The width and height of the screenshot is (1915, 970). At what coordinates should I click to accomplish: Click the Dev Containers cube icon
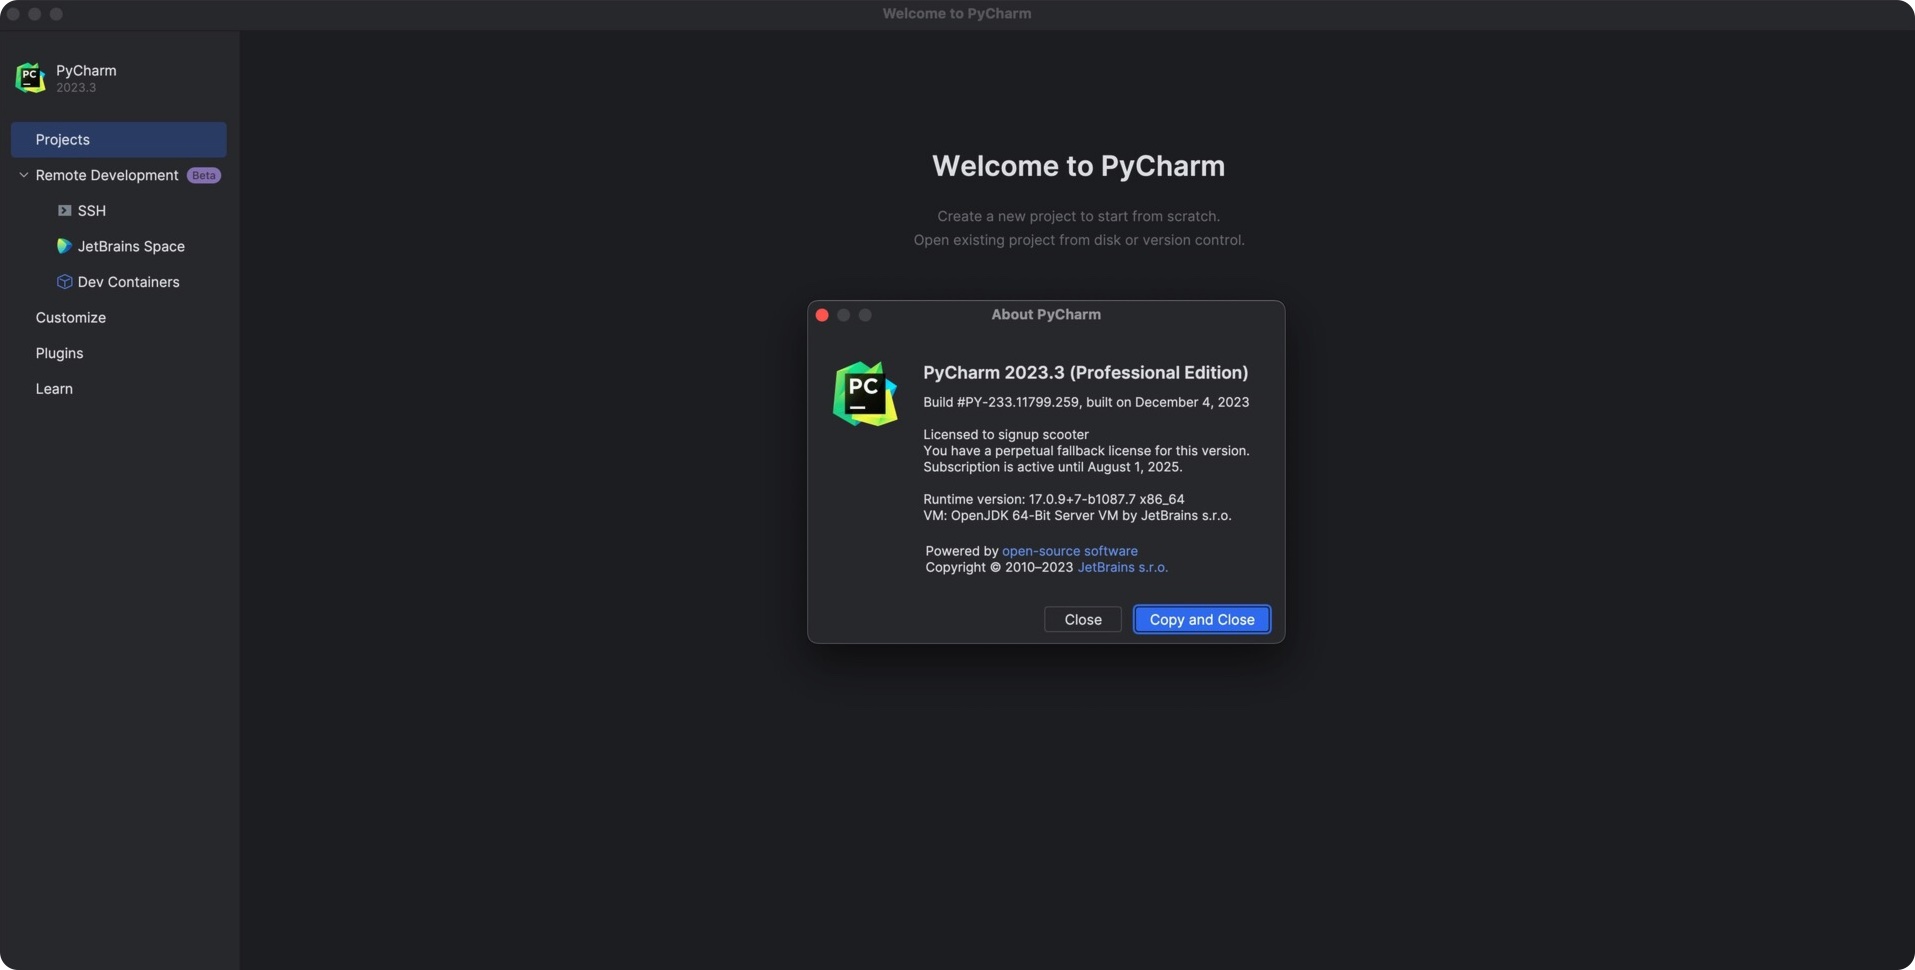click(x=64, y=282)
